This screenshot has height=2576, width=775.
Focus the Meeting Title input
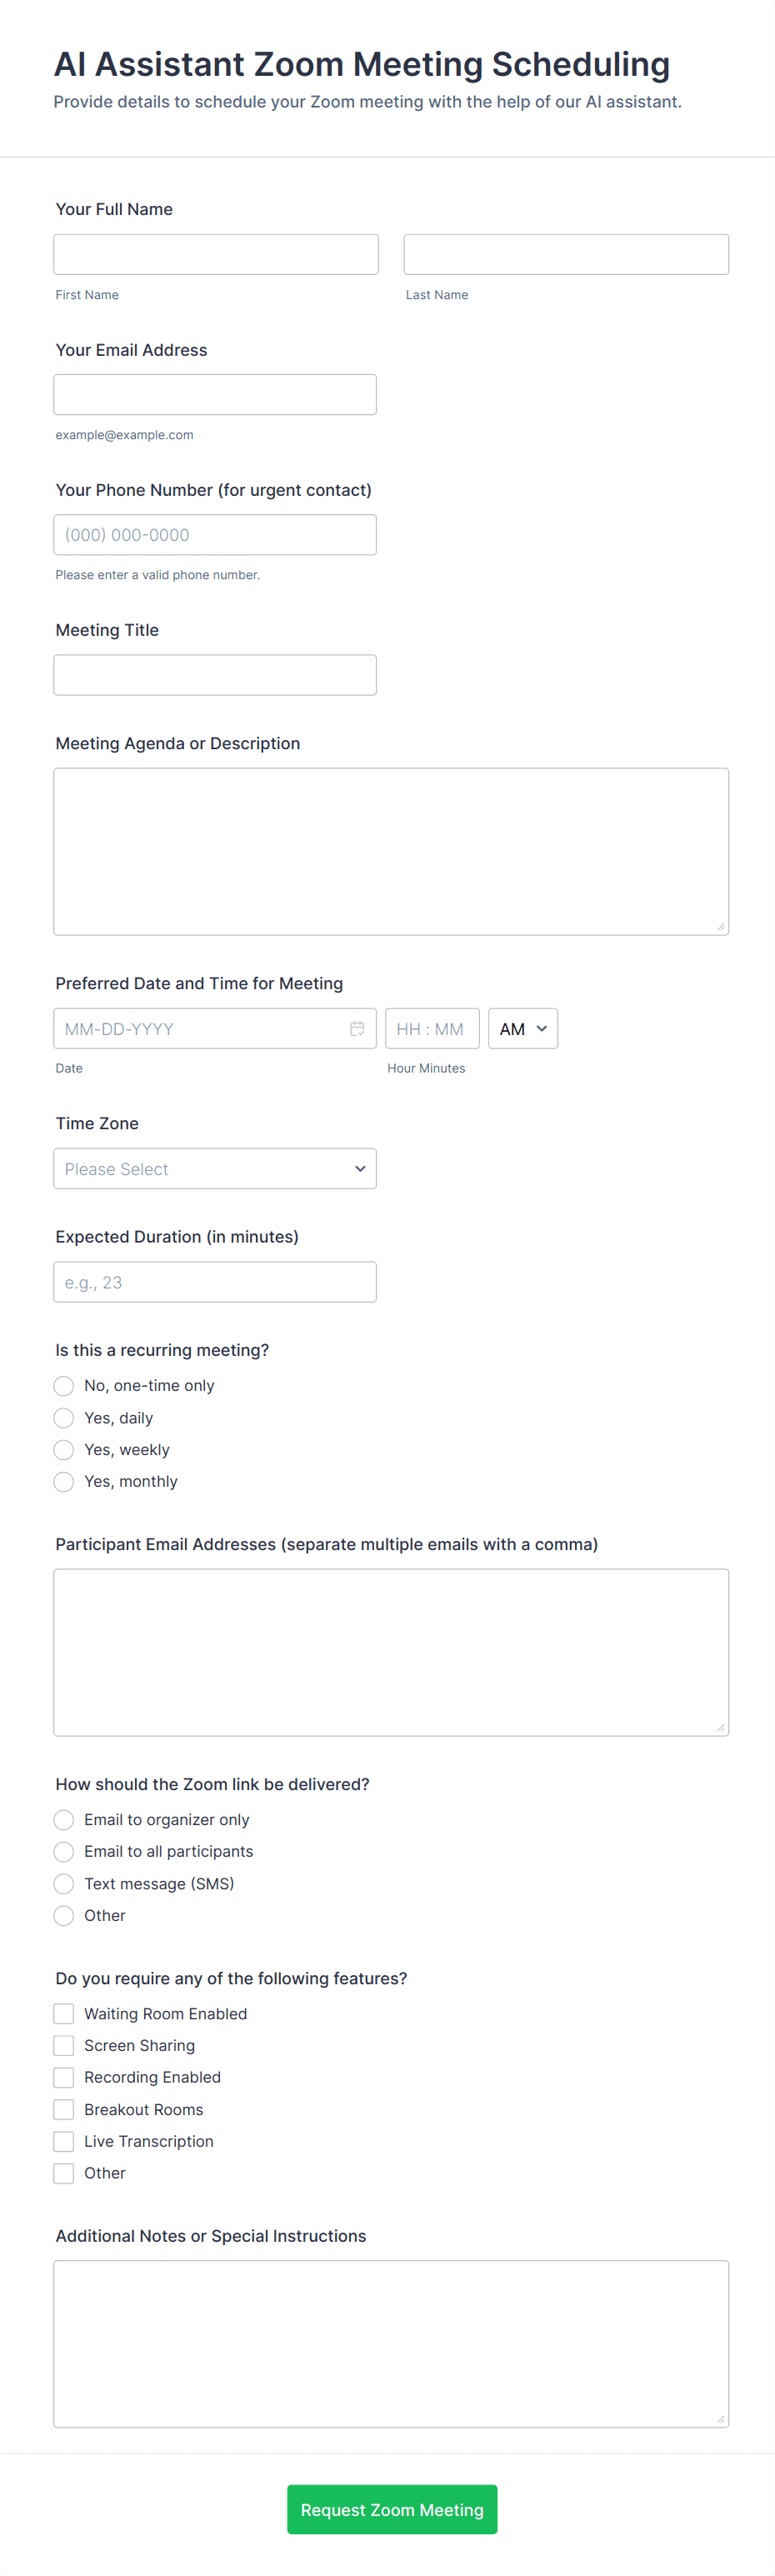pos(215,674)
